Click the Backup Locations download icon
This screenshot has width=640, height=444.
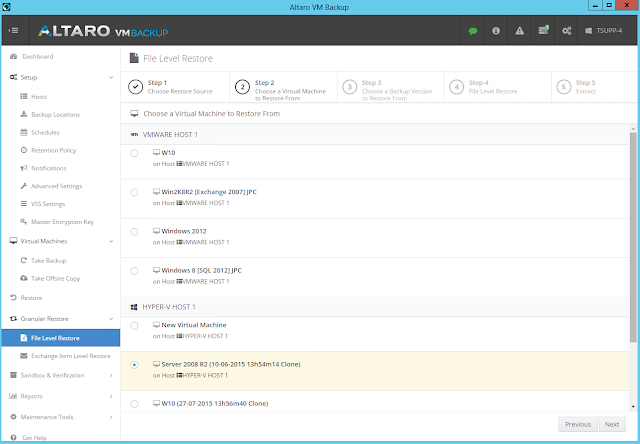(x=24, y=114)
